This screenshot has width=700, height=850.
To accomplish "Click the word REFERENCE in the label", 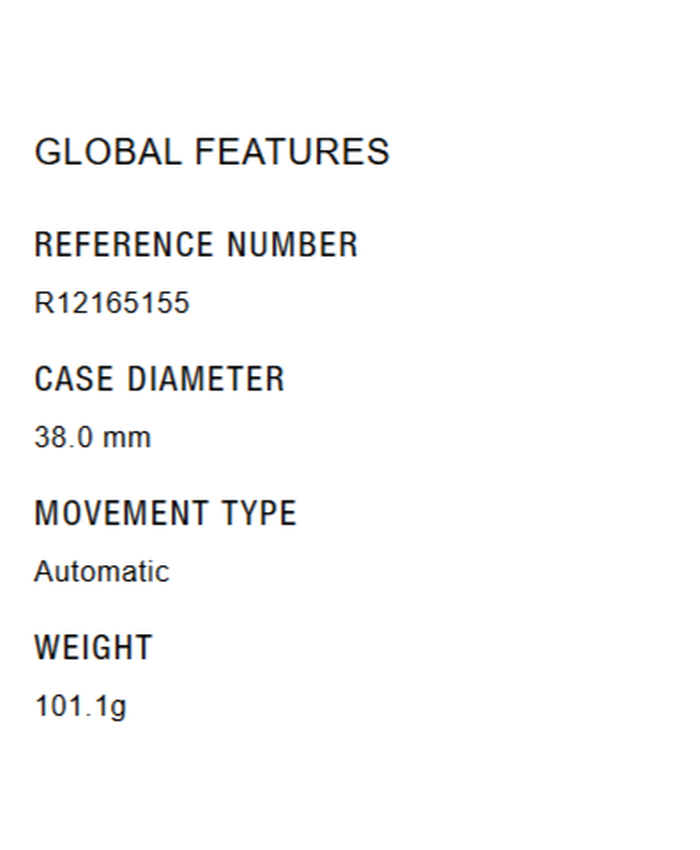I will tap(124, 245).
